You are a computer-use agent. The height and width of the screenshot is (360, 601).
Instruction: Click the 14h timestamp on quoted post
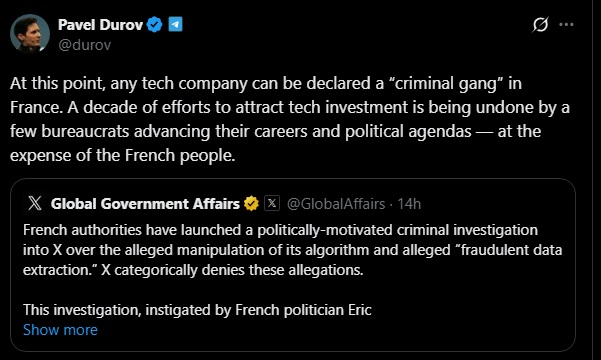(409, 204)
